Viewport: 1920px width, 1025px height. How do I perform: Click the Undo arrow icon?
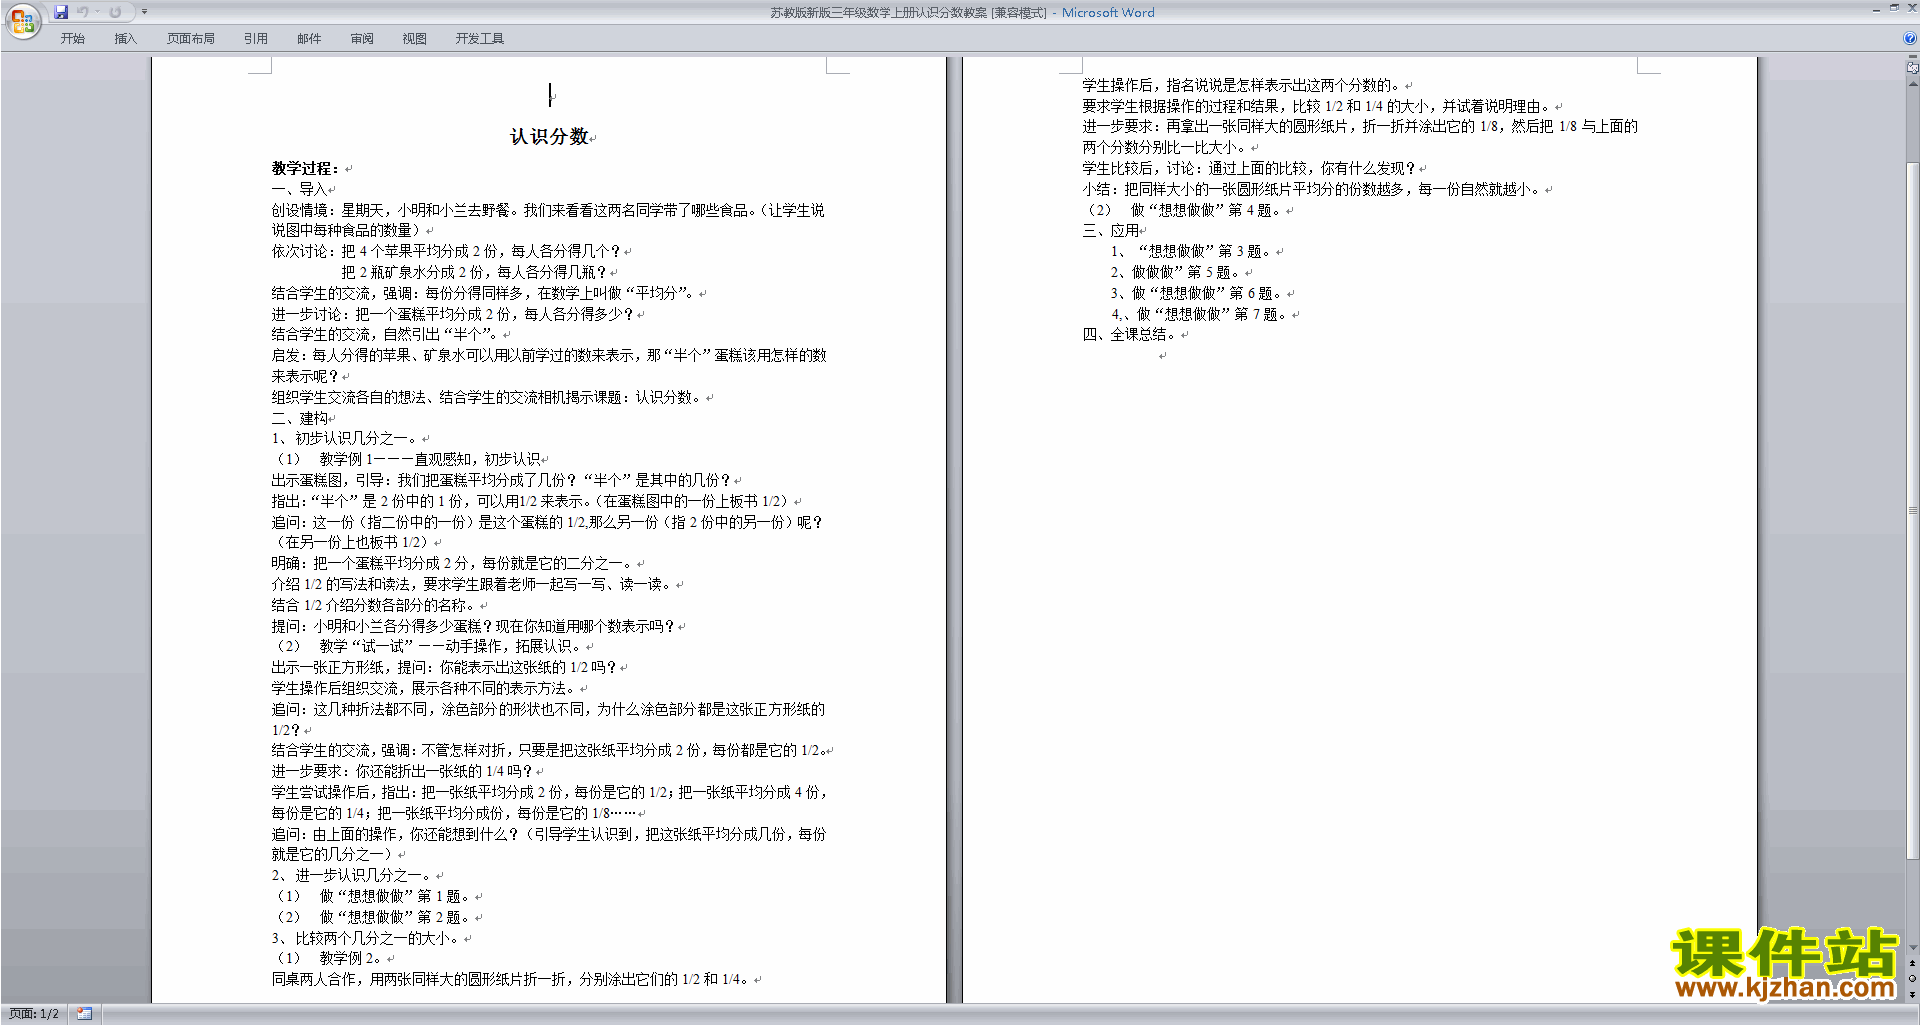(83, 12)
